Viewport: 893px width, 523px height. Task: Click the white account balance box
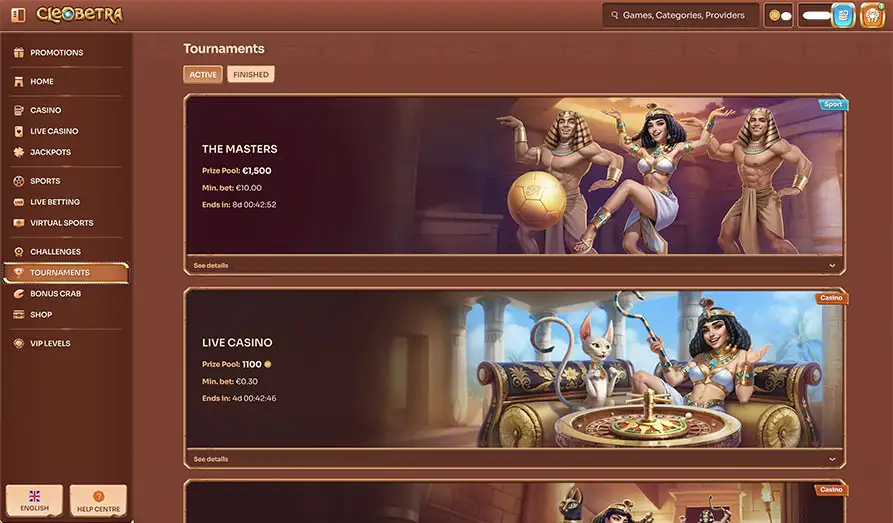[816, 16]
